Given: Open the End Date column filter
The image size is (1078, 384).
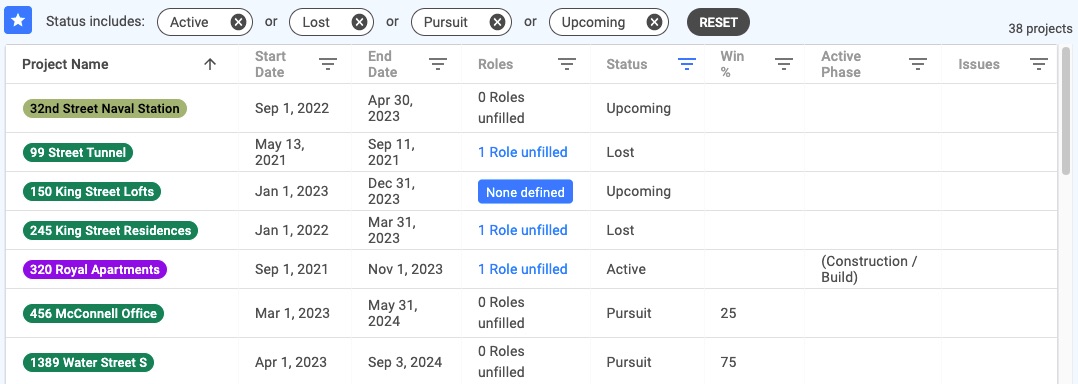Looking at the screenshot, I should (x=438, y=64).
